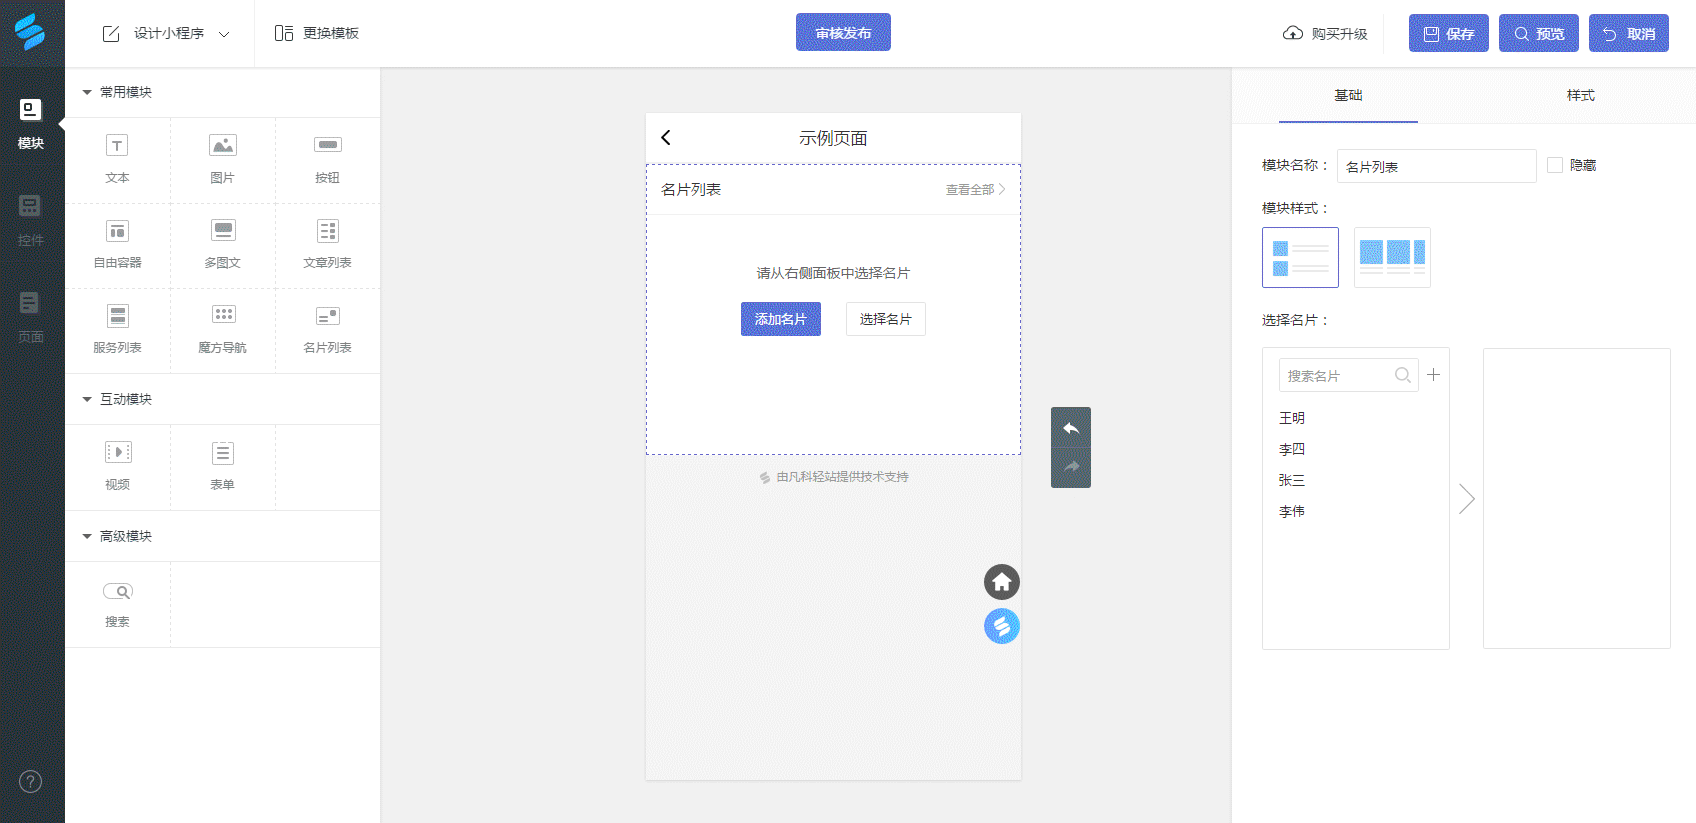Viewport: 1696px width, 823px height.
Task: Save the design with 保存
Action: point(1449,33)
